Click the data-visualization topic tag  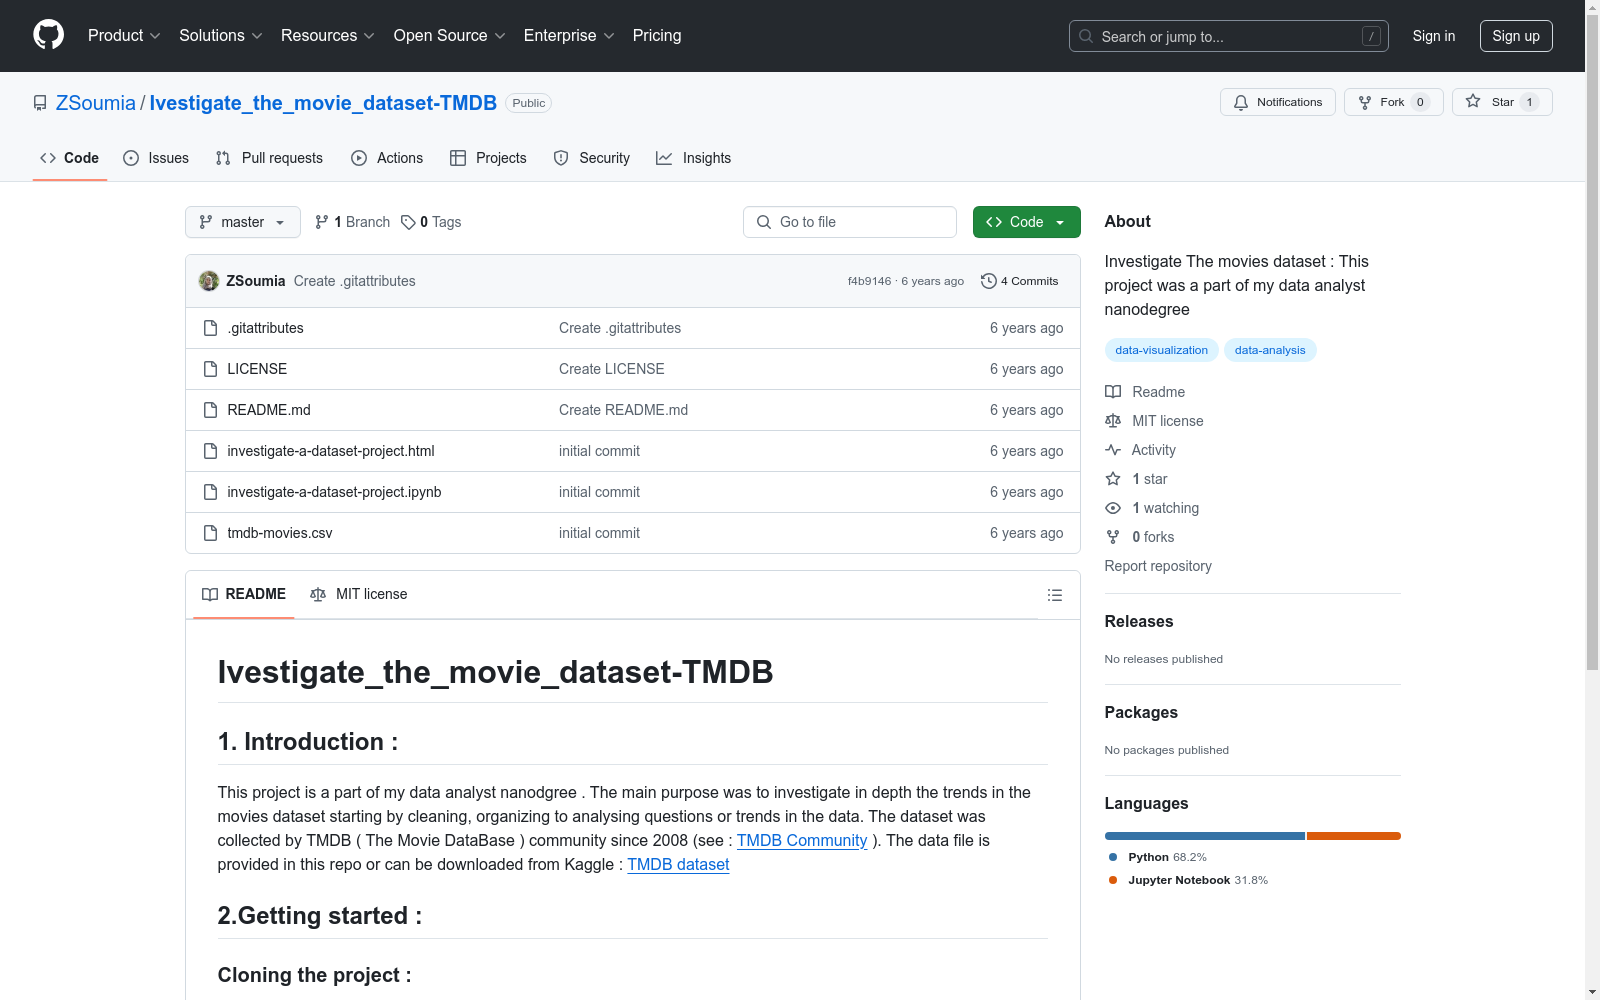click(1161, 350)
